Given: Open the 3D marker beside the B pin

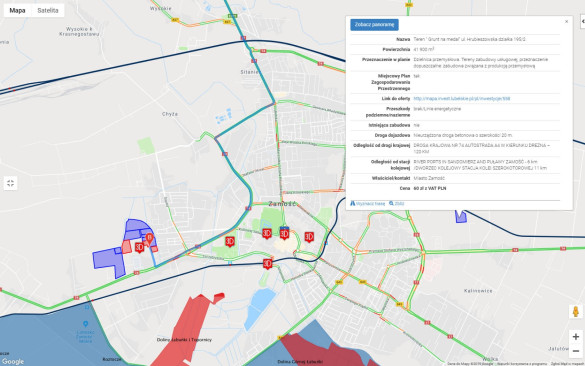Looking at the screenshot, I should click(140, 247).
